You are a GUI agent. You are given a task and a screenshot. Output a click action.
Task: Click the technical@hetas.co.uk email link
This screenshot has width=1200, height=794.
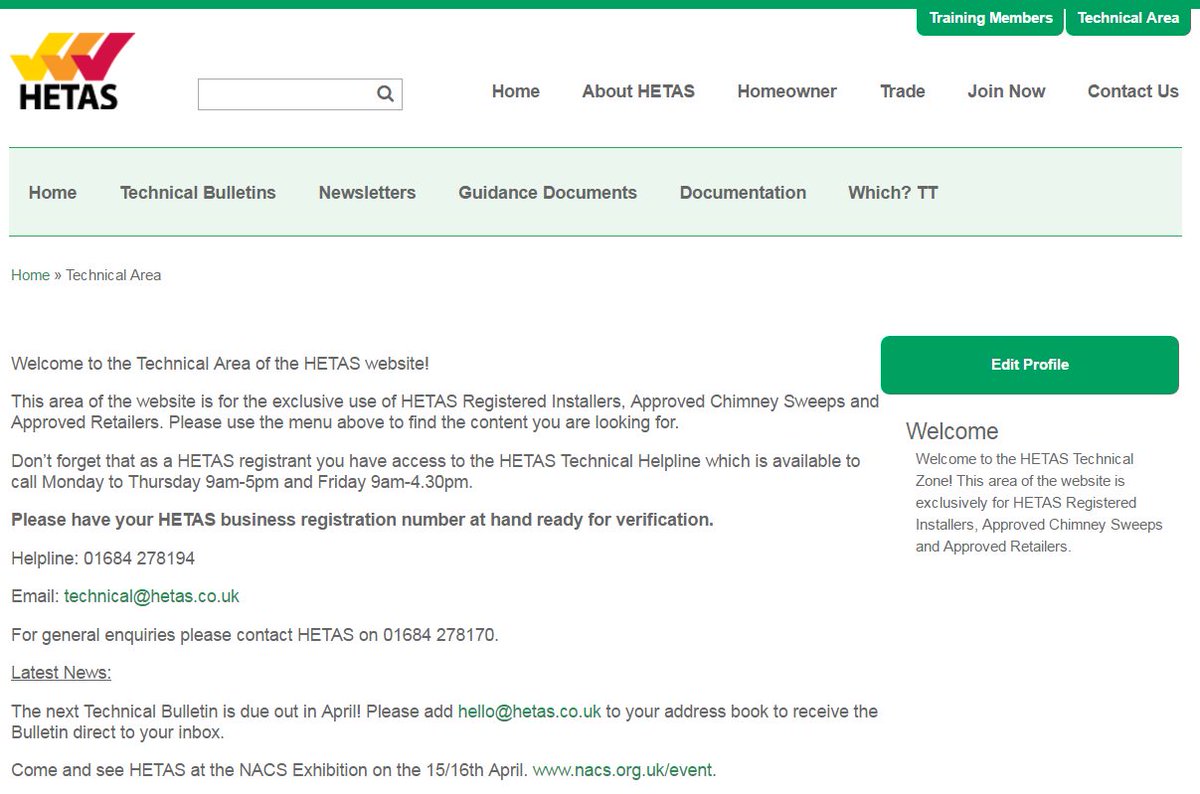coord(152,596)
